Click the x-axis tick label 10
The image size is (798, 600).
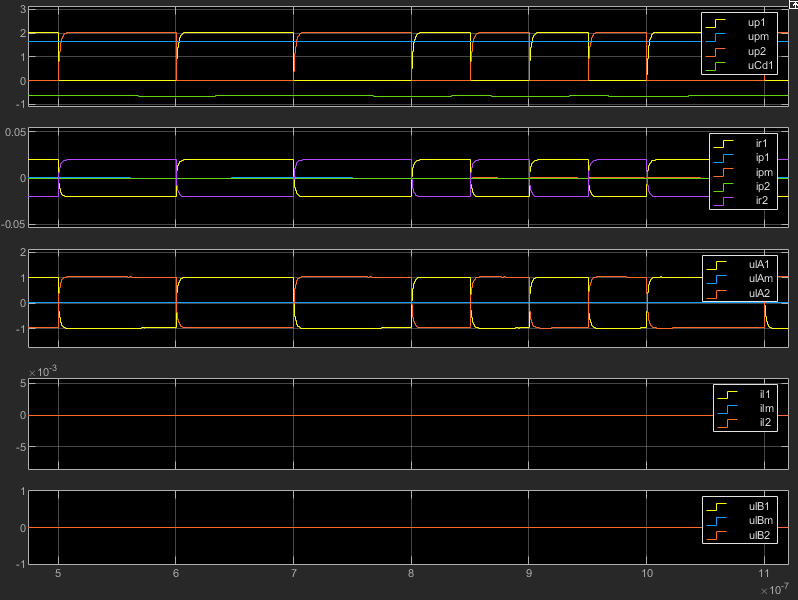647,574
